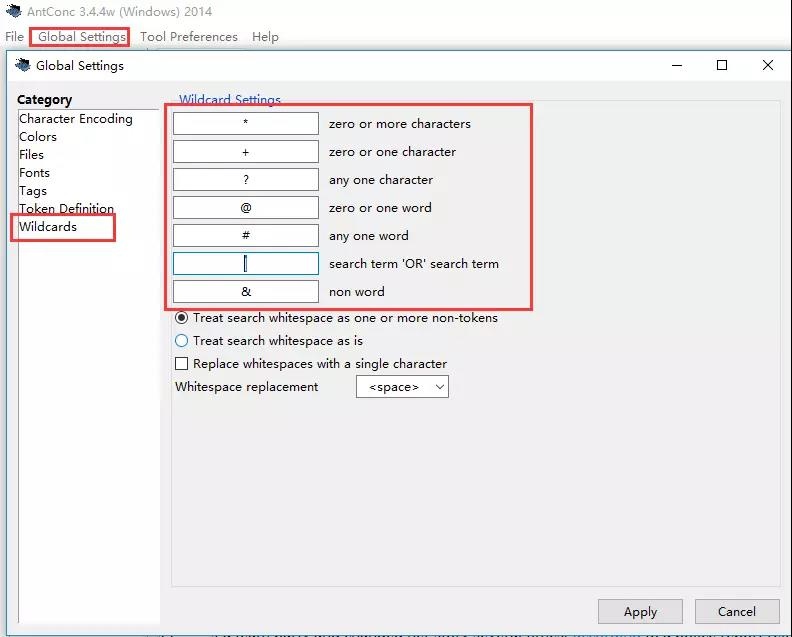
Task: Select Character Encoding category
Action: point(76,119)
